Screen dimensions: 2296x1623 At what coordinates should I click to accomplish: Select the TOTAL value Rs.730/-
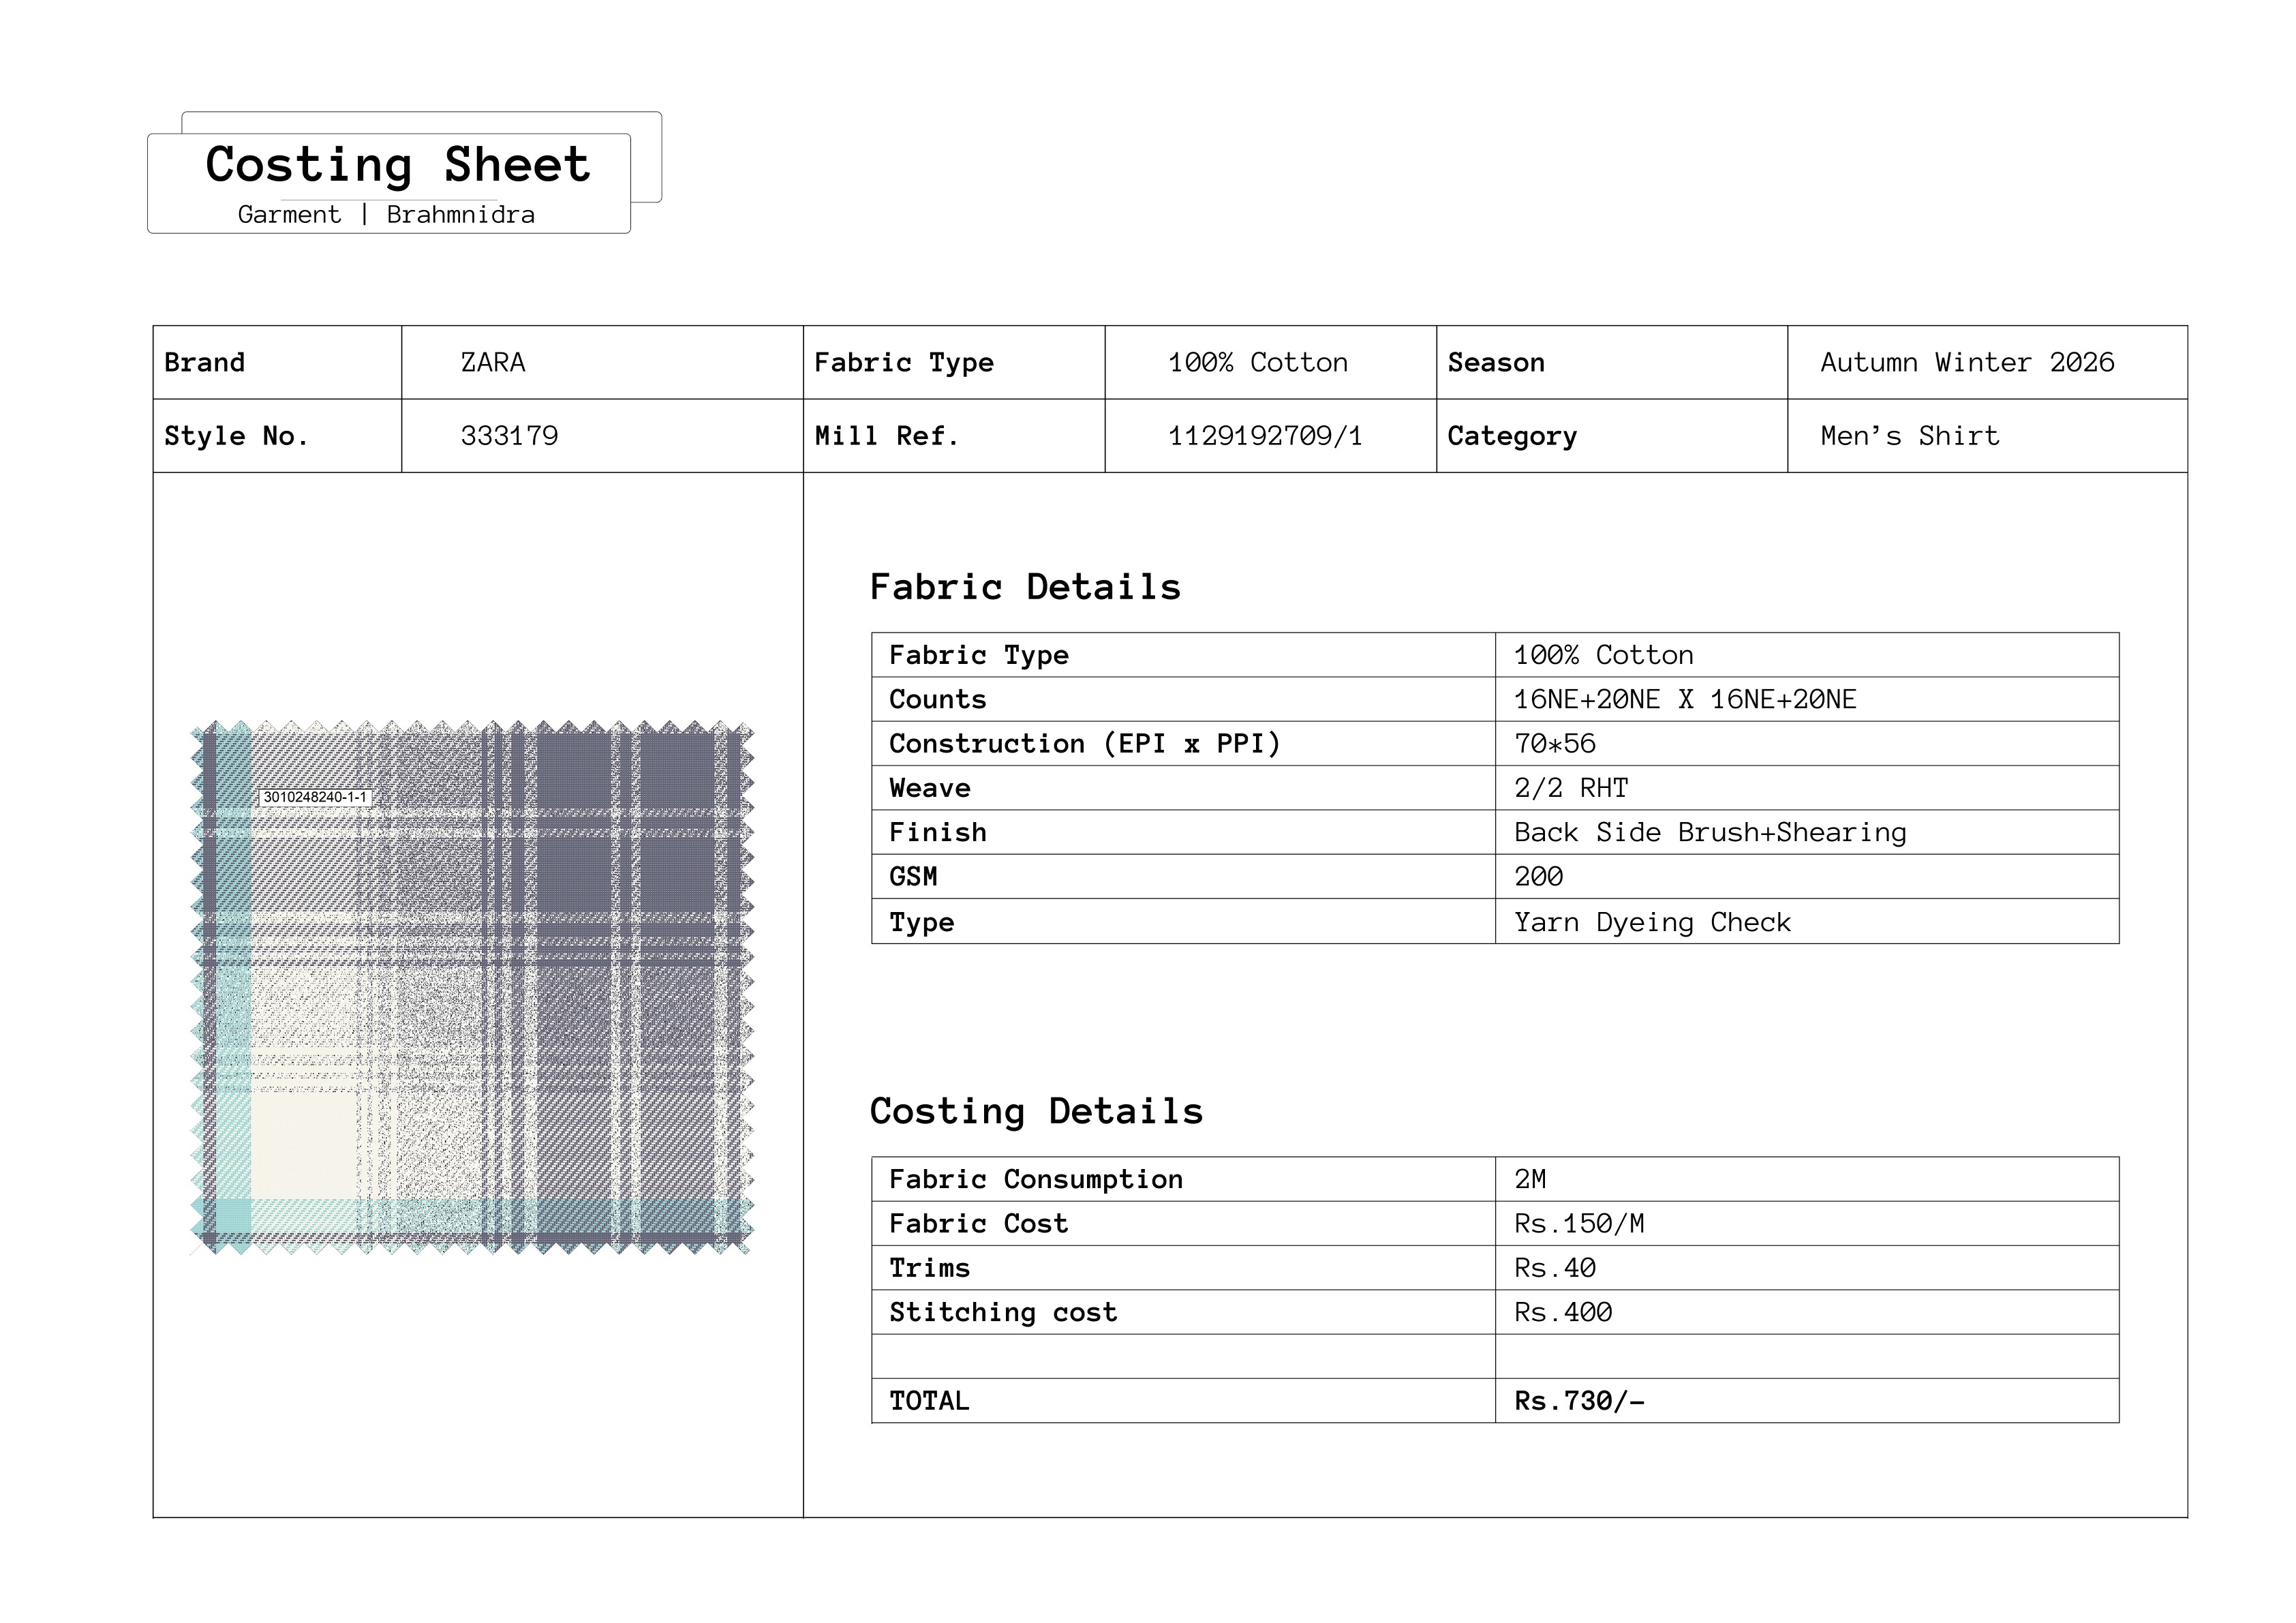pos(1579,1401)
